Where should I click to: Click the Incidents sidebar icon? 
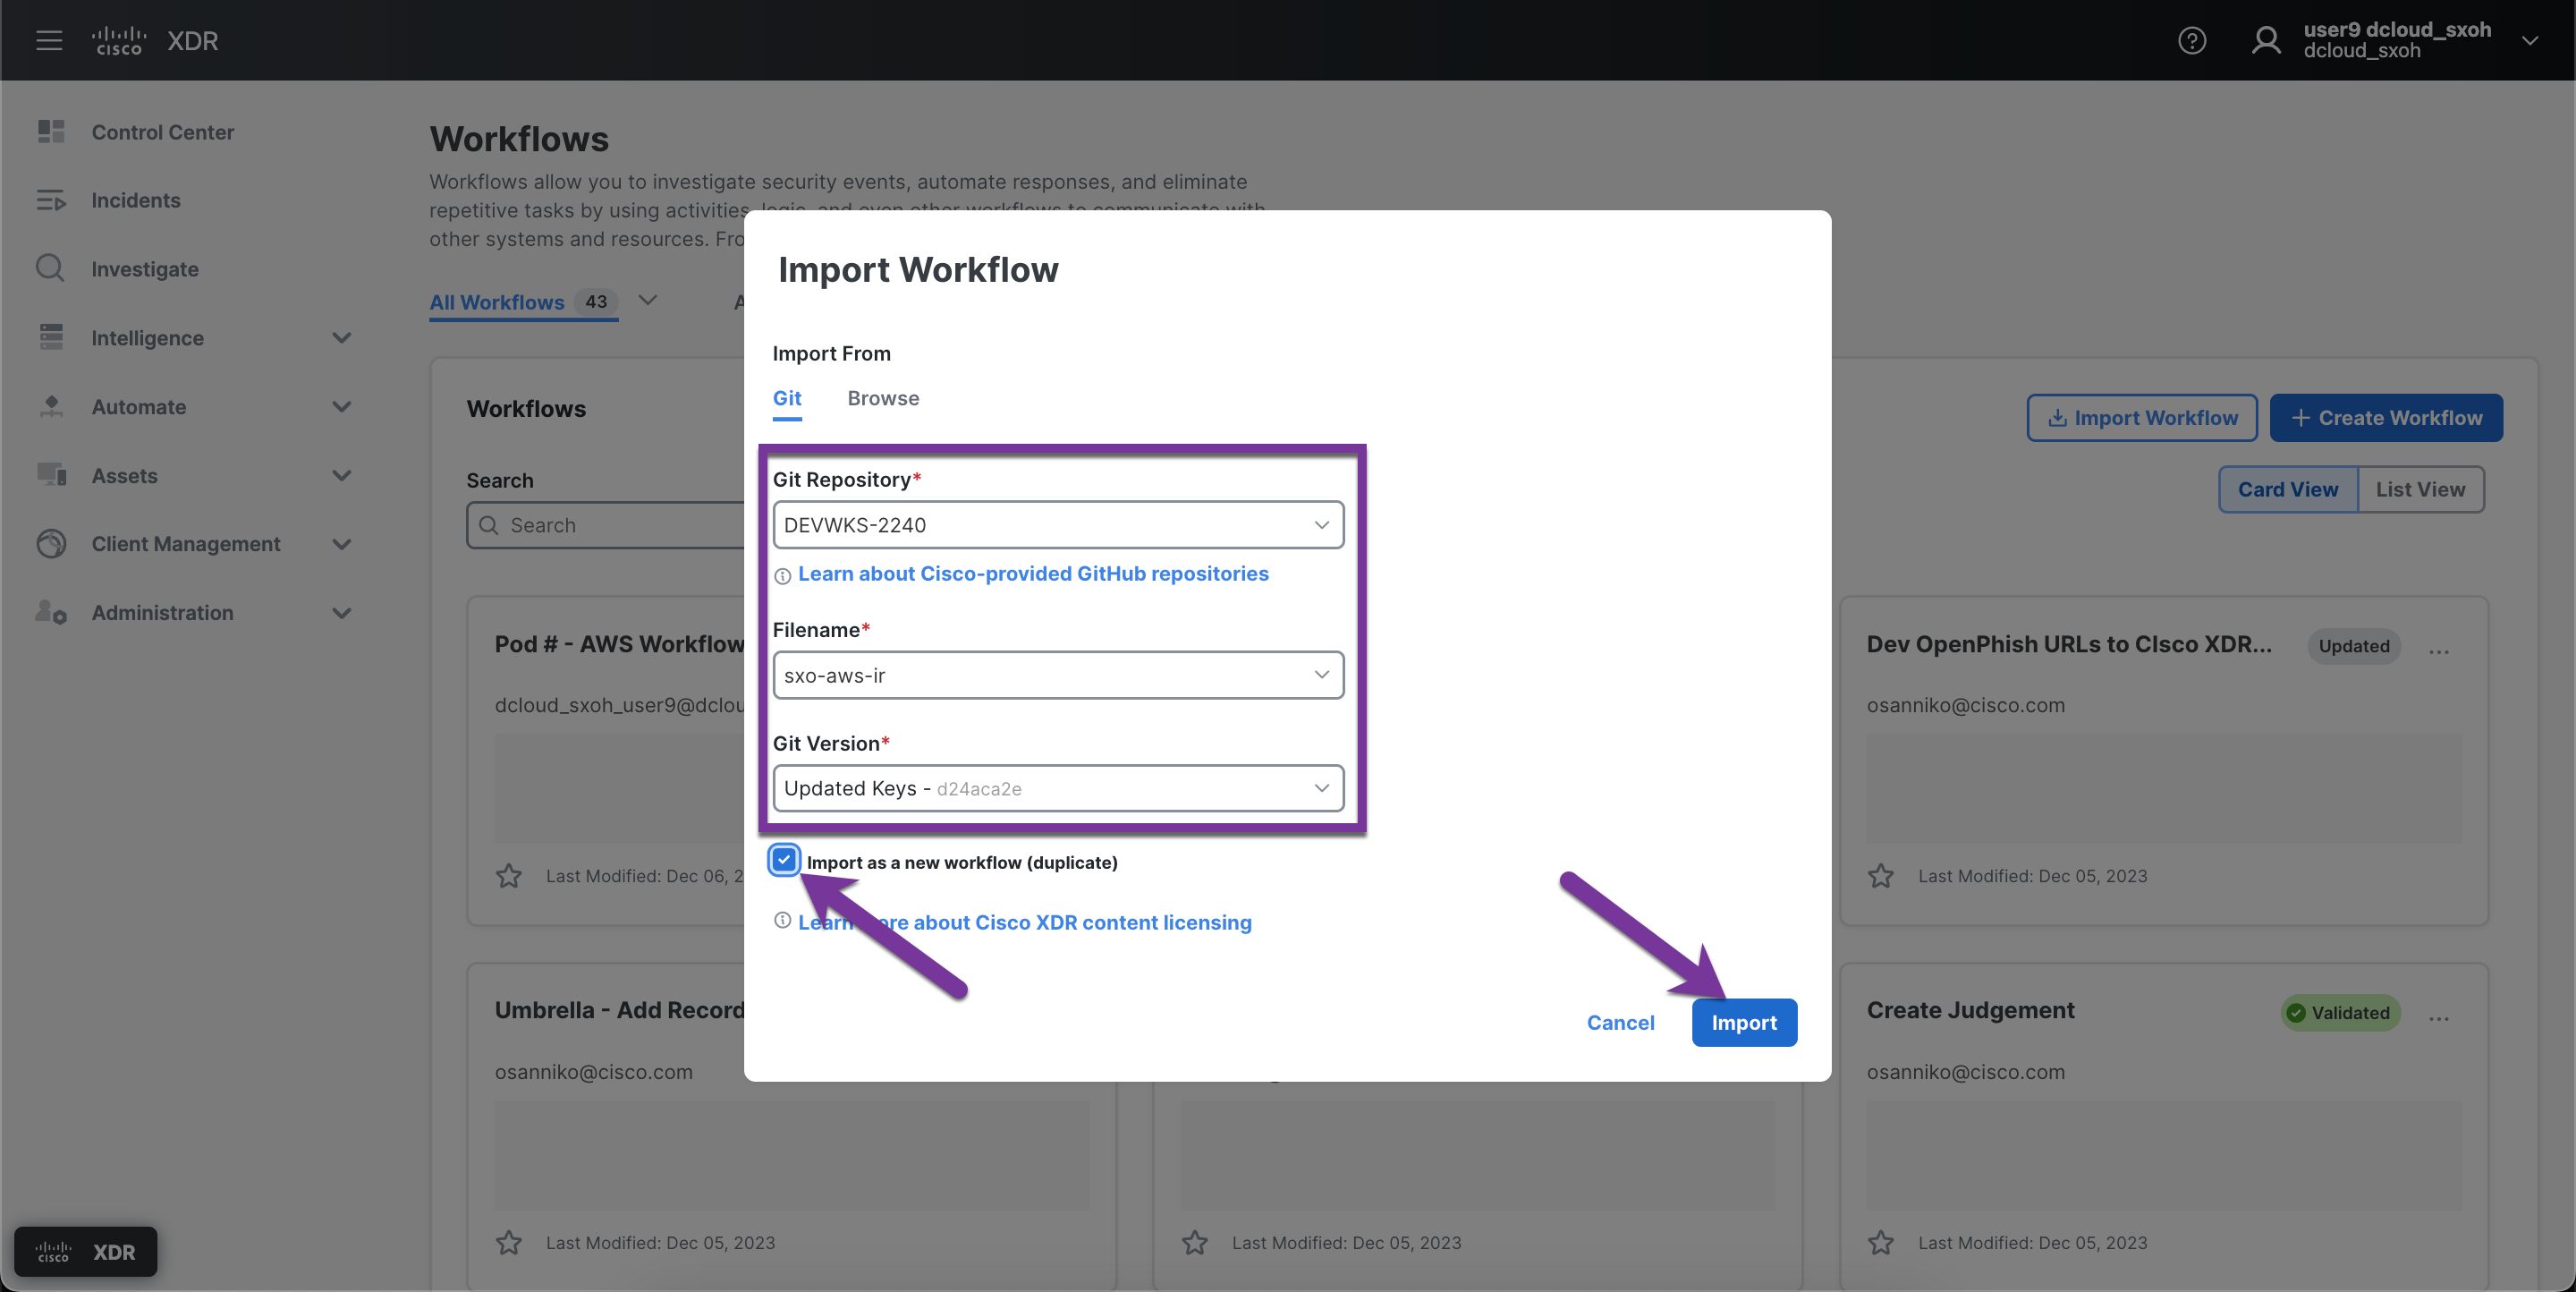[x=51, y=200]
